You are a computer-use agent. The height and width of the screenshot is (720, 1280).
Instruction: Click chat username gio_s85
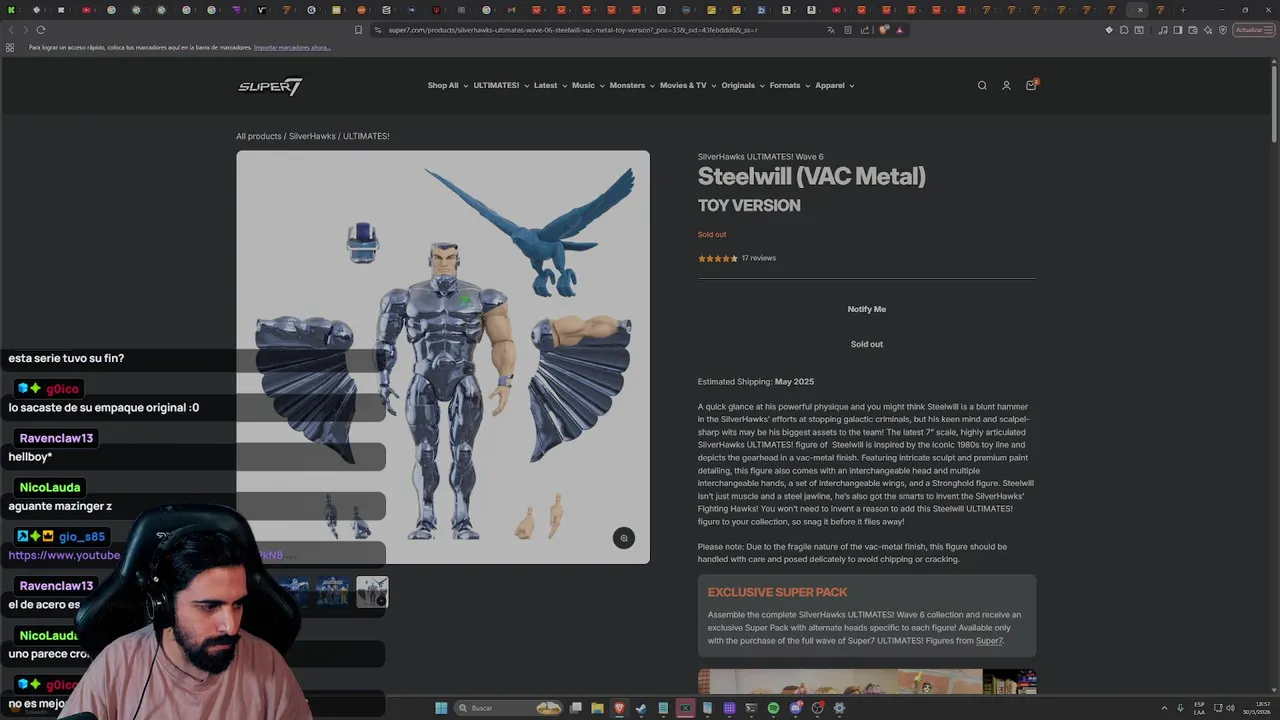click(x=81, y=537)
